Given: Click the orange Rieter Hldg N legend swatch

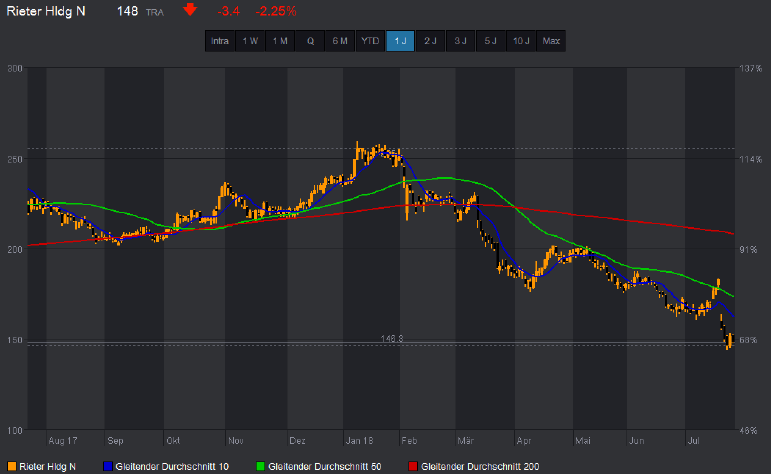Looking at the screenshot, I should tap(12, 466).
